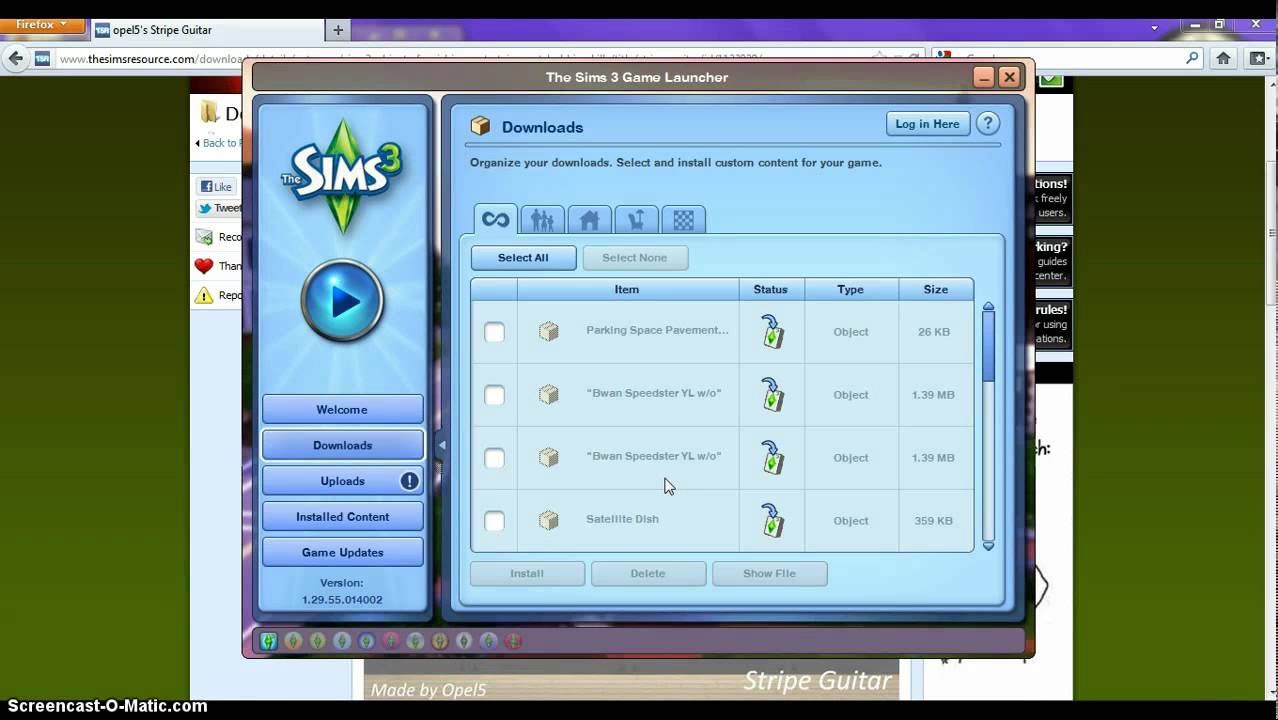This screenshot has width=1278, height=720.
Task: Click the Facebook Like button on webpage
Action: [x=216, y=186]
